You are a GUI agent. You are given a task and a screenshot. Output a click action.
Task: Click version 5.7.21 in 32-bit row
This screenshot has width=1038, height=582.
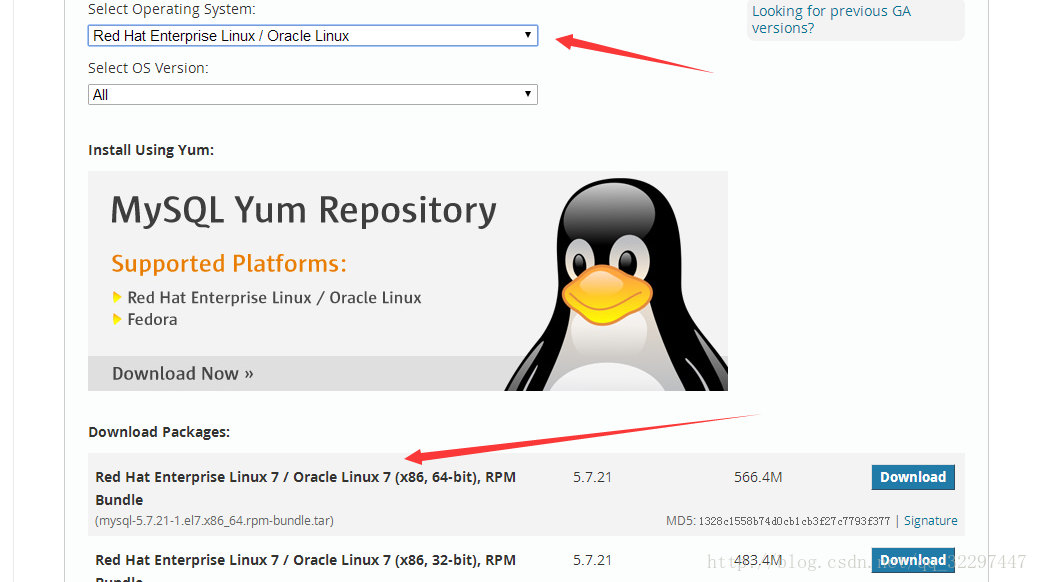[592, 560]
